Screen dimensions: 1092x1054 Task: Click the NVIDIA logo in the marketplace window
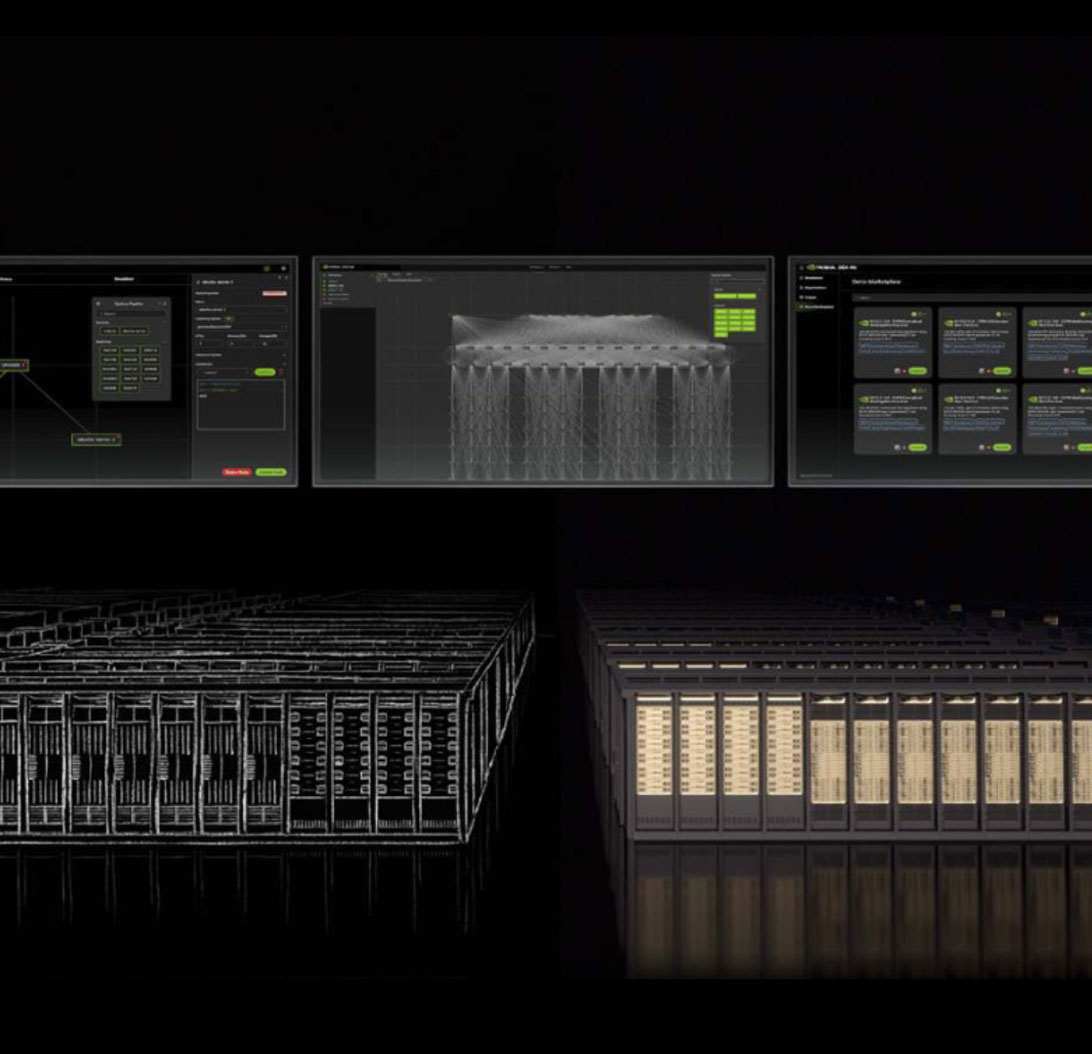pos(812,267)
